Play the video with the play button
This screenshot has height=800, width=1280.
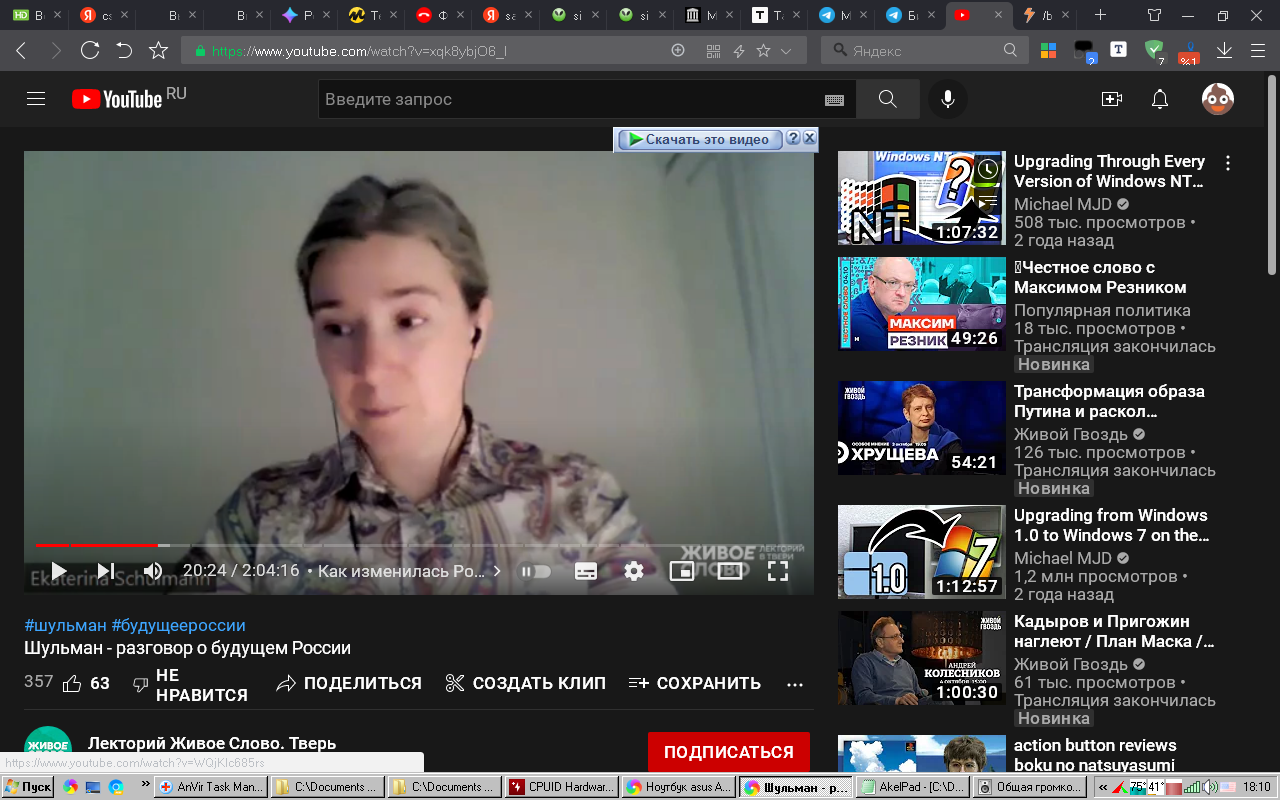coord(59,571)
